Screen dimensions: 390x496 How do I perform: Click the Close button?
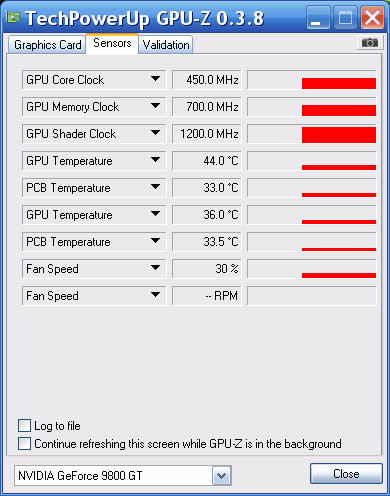(346, 473)
